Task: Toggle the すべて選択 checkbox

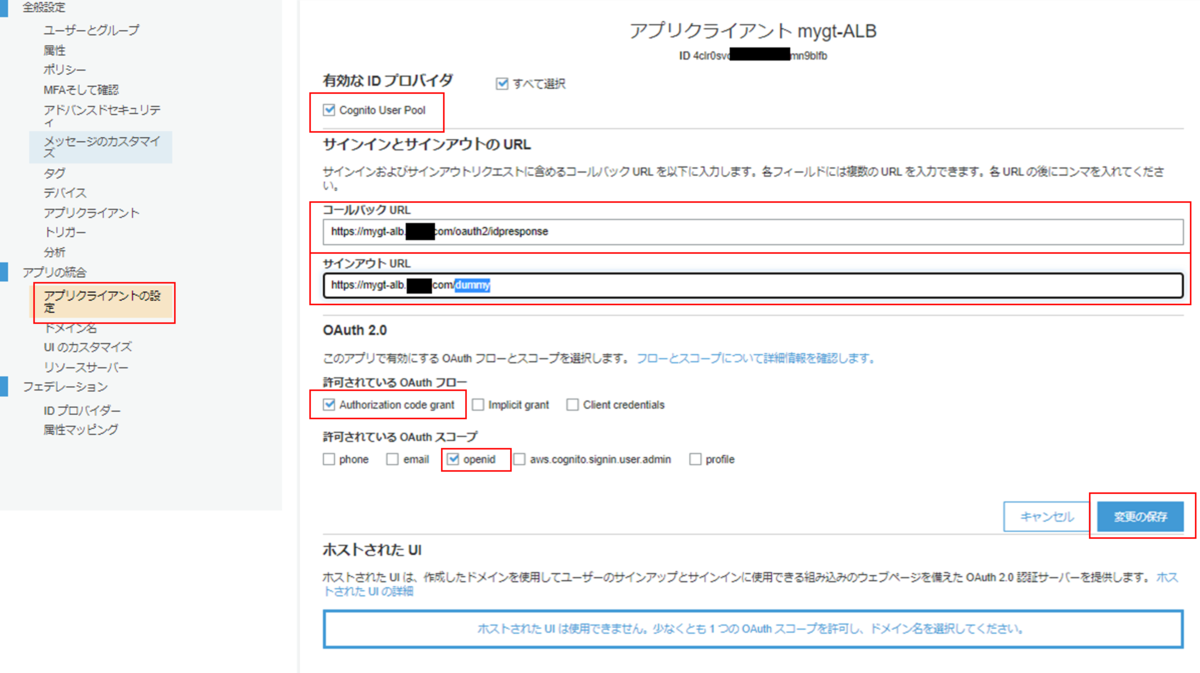Action: coord(502,83)
